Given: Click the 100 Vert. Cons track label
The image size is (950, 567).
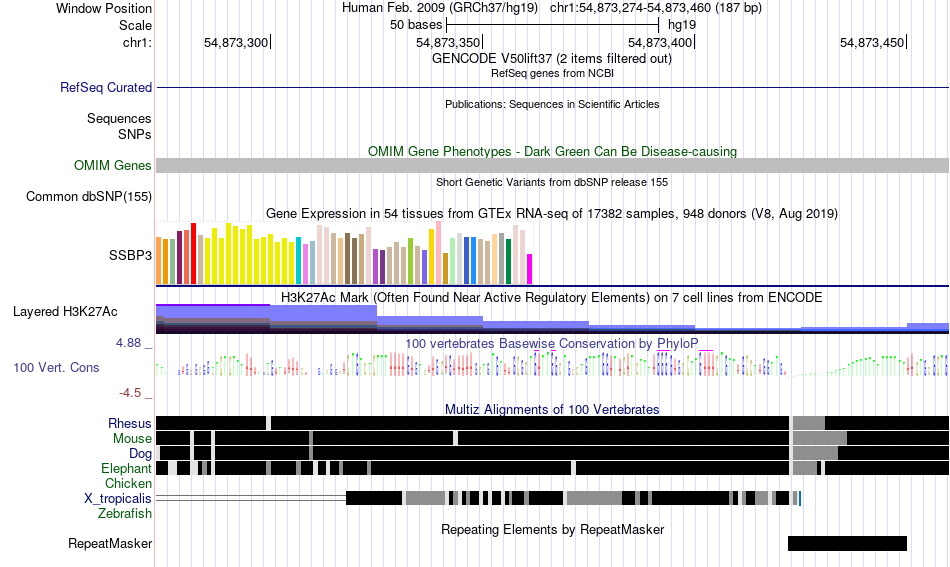Looking at the screenshot, I should point(56,367).
